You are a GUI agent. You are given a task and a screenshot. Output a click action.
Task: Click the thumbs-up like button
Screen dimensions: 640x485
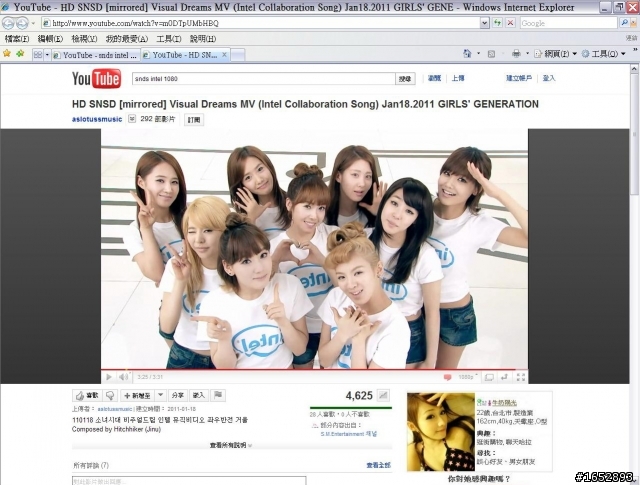tap(87, 395)
